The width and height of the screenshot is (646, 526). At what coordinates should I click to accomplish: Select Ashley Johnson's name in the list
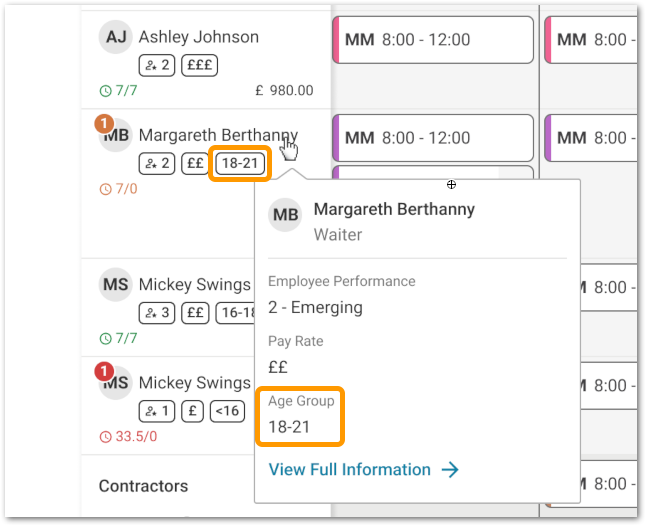(x=198, y=37)
